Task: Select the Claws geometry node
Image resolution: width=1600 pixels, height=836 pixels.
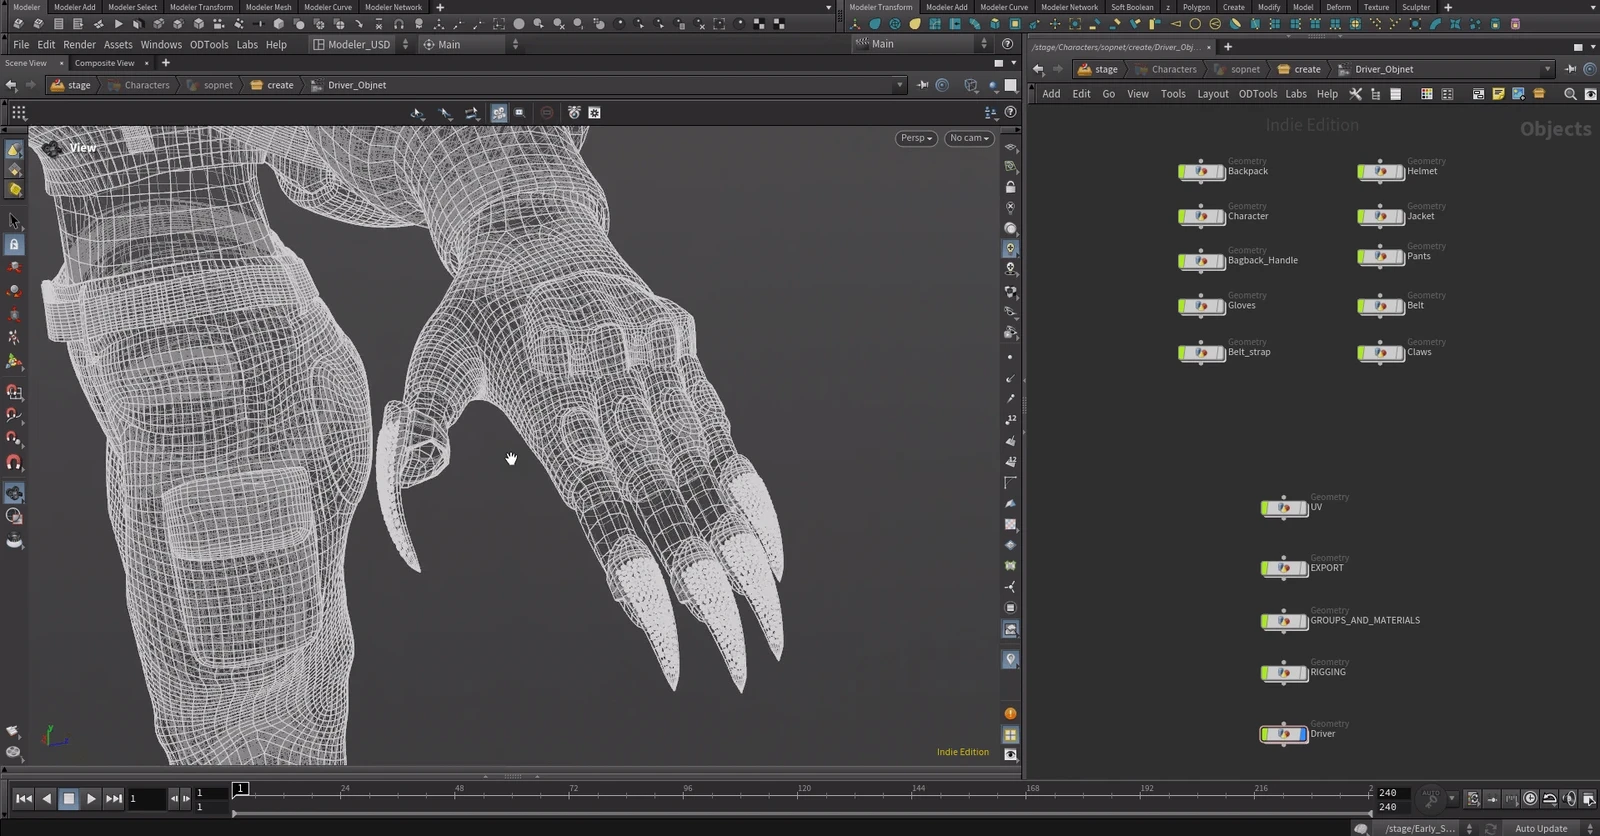Action: 1381,353
